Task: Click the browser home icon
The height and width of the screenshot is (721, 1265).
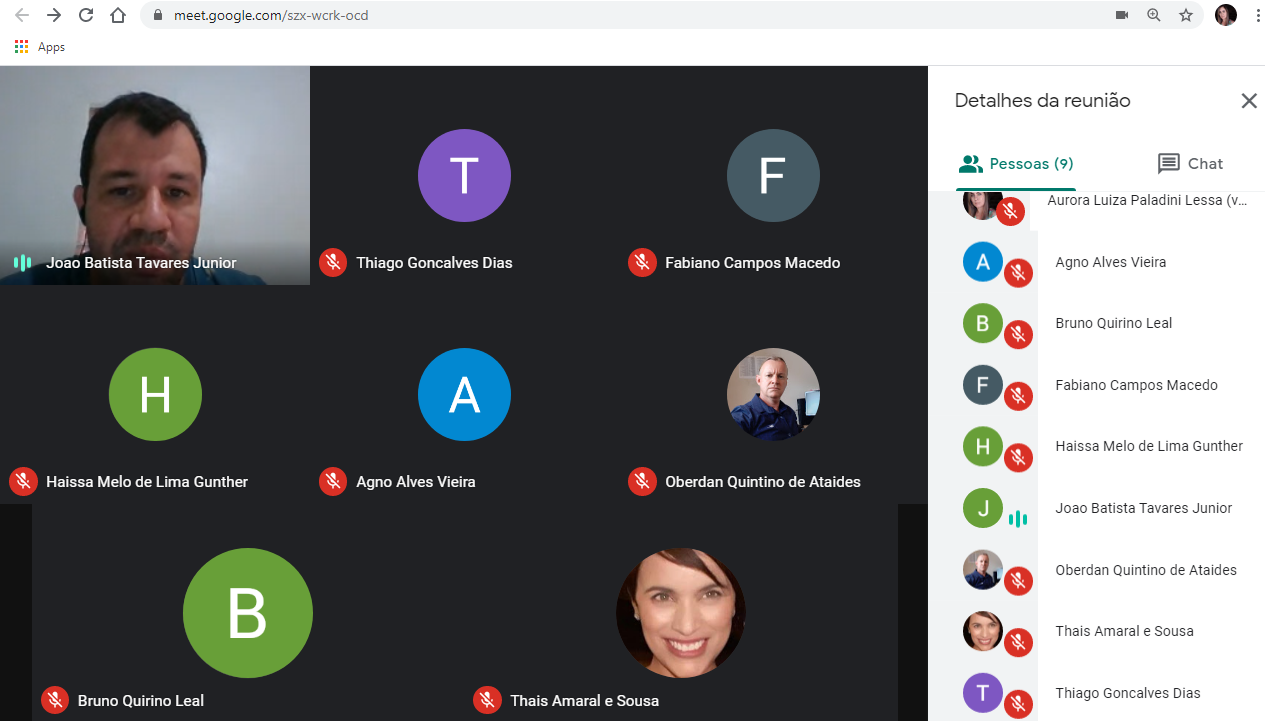Action: pyautogui.click(x=118, y=15)
